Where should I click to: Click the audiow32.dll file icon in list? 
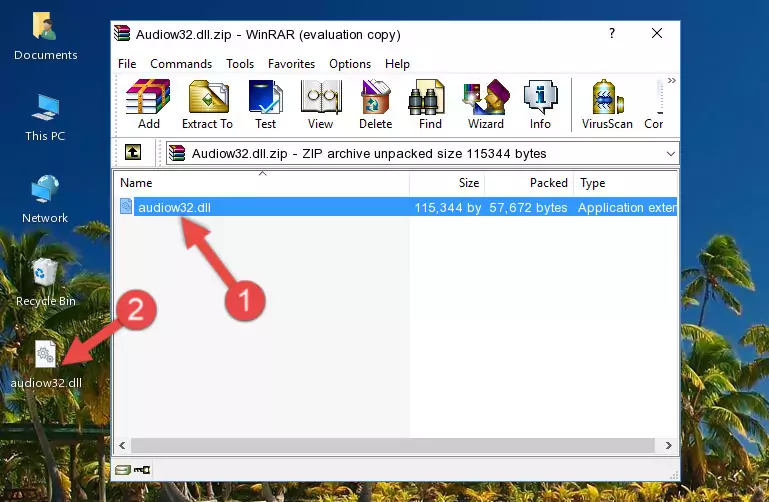click(x=126, y=206)
